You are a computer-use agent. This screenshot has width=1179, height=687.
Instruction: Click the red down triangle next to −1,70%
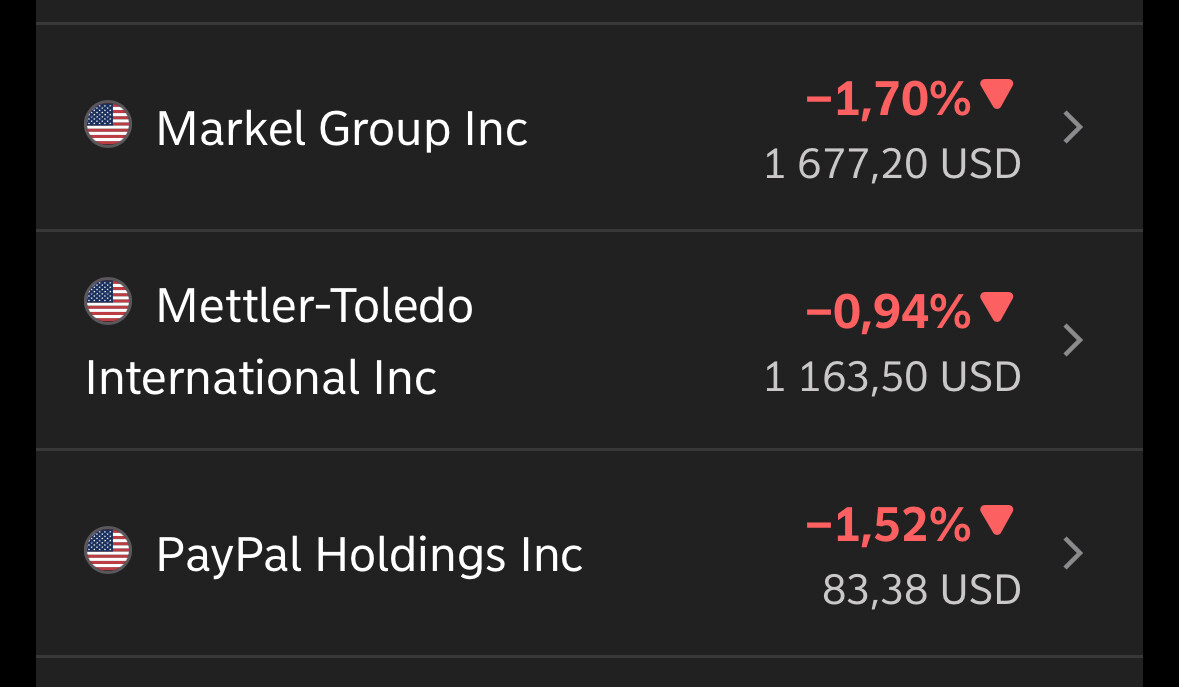coord(997,95)
